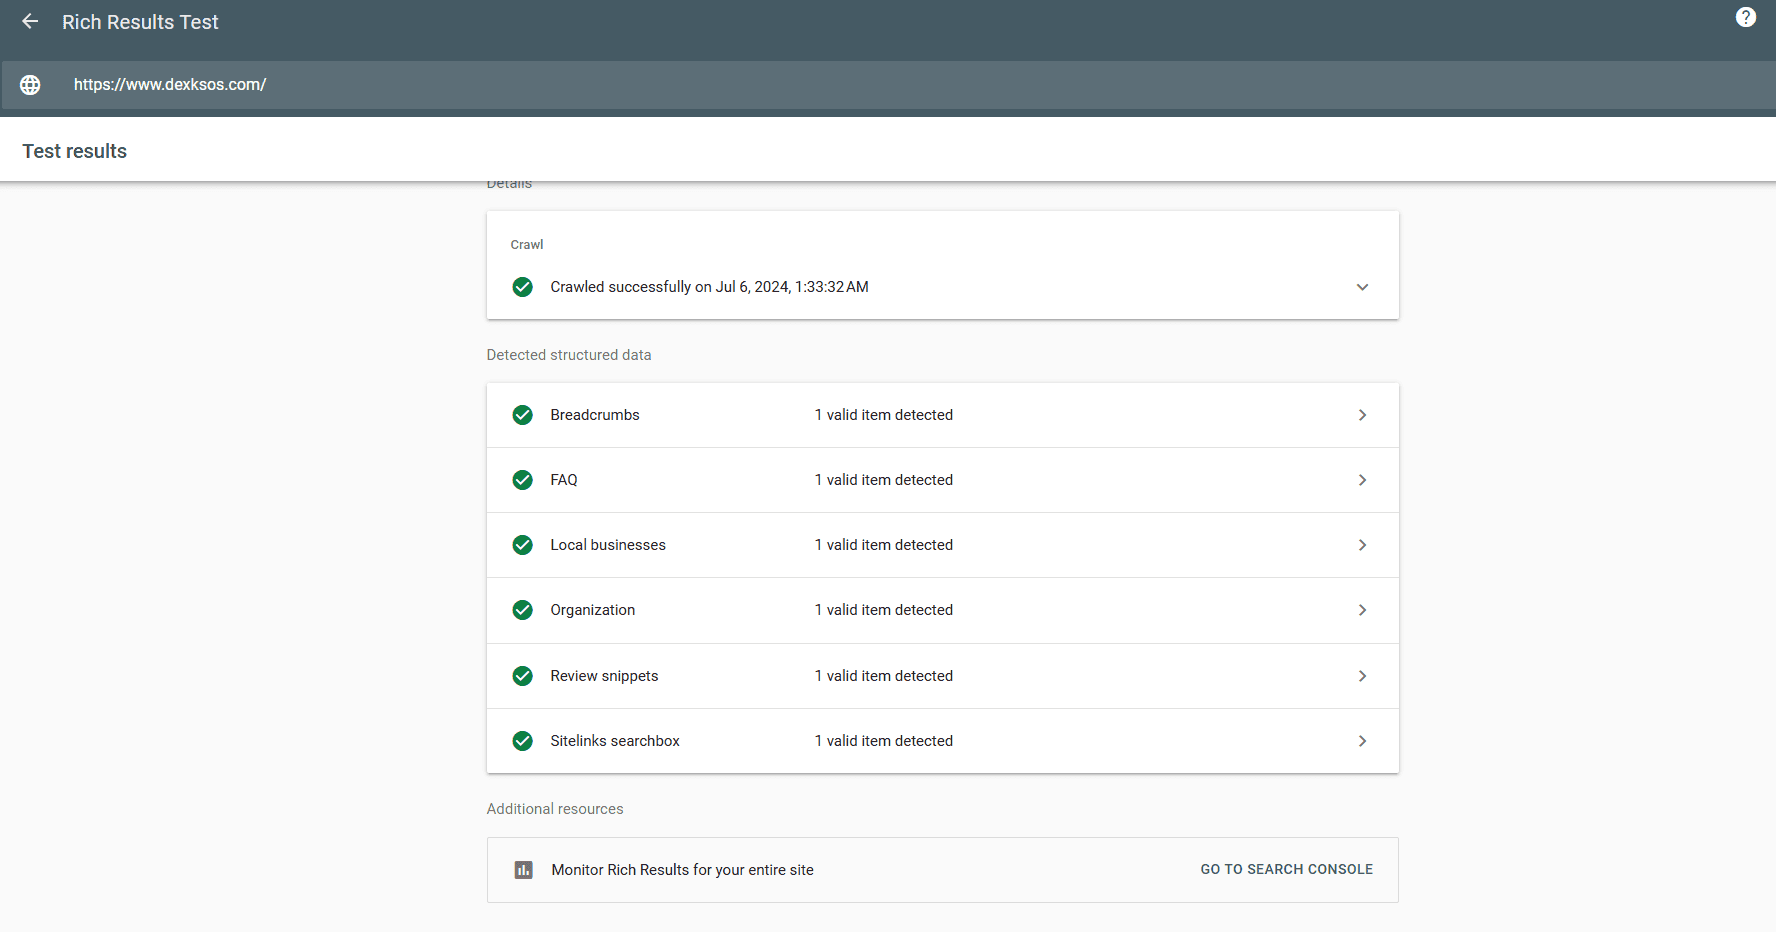The width and height of the screenshot is (1776, 932).
Task: Click the back arrow icon
Action: point(30,21)
